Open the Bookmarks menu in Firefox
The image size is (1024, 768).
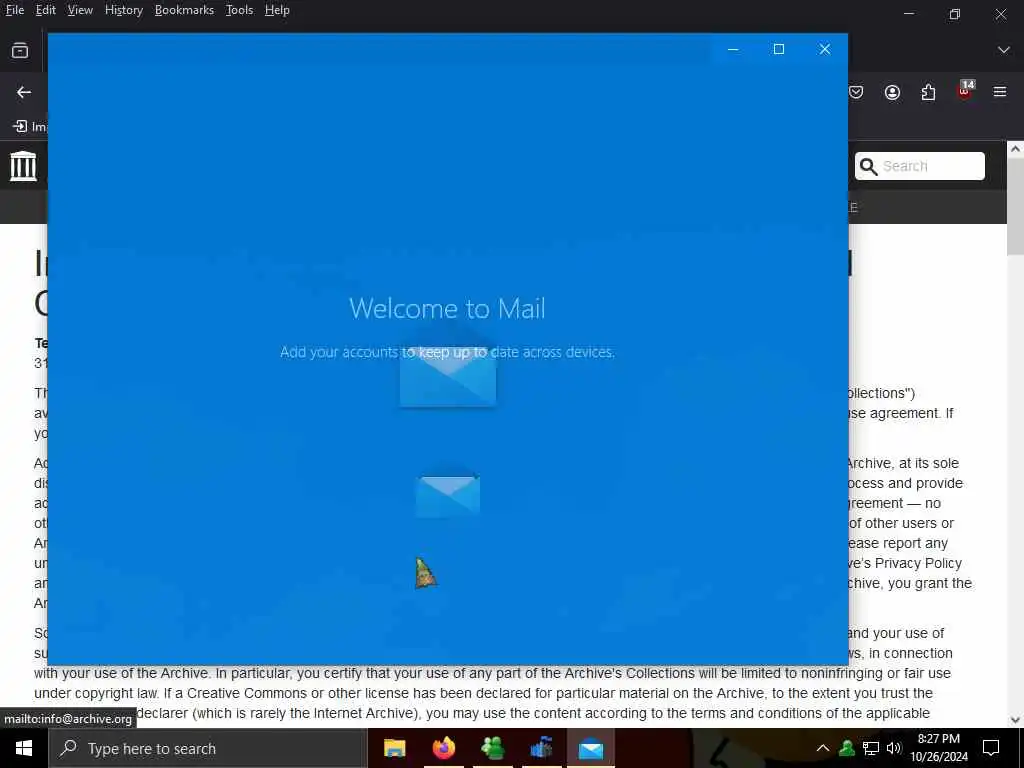[x=184, y=10]
